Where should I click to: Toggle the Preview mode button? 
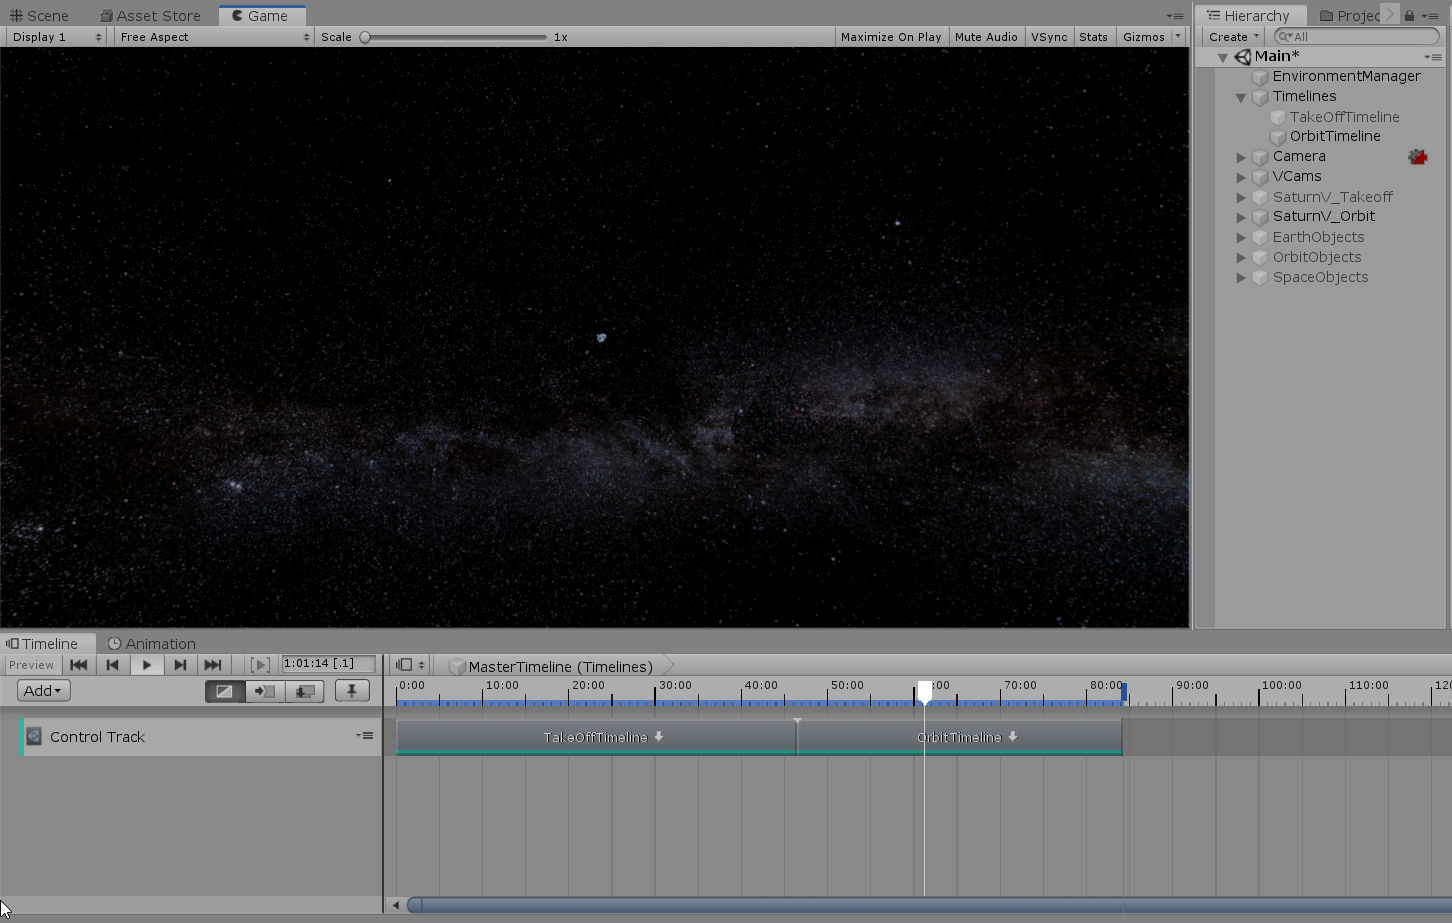32,665
